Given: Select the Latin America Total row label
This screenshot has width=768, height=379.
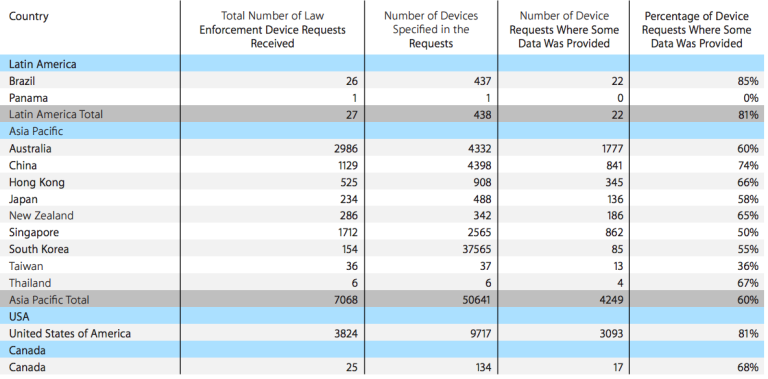Looking at the screenshot, I should pyautogui.click(x=56, y=114).
